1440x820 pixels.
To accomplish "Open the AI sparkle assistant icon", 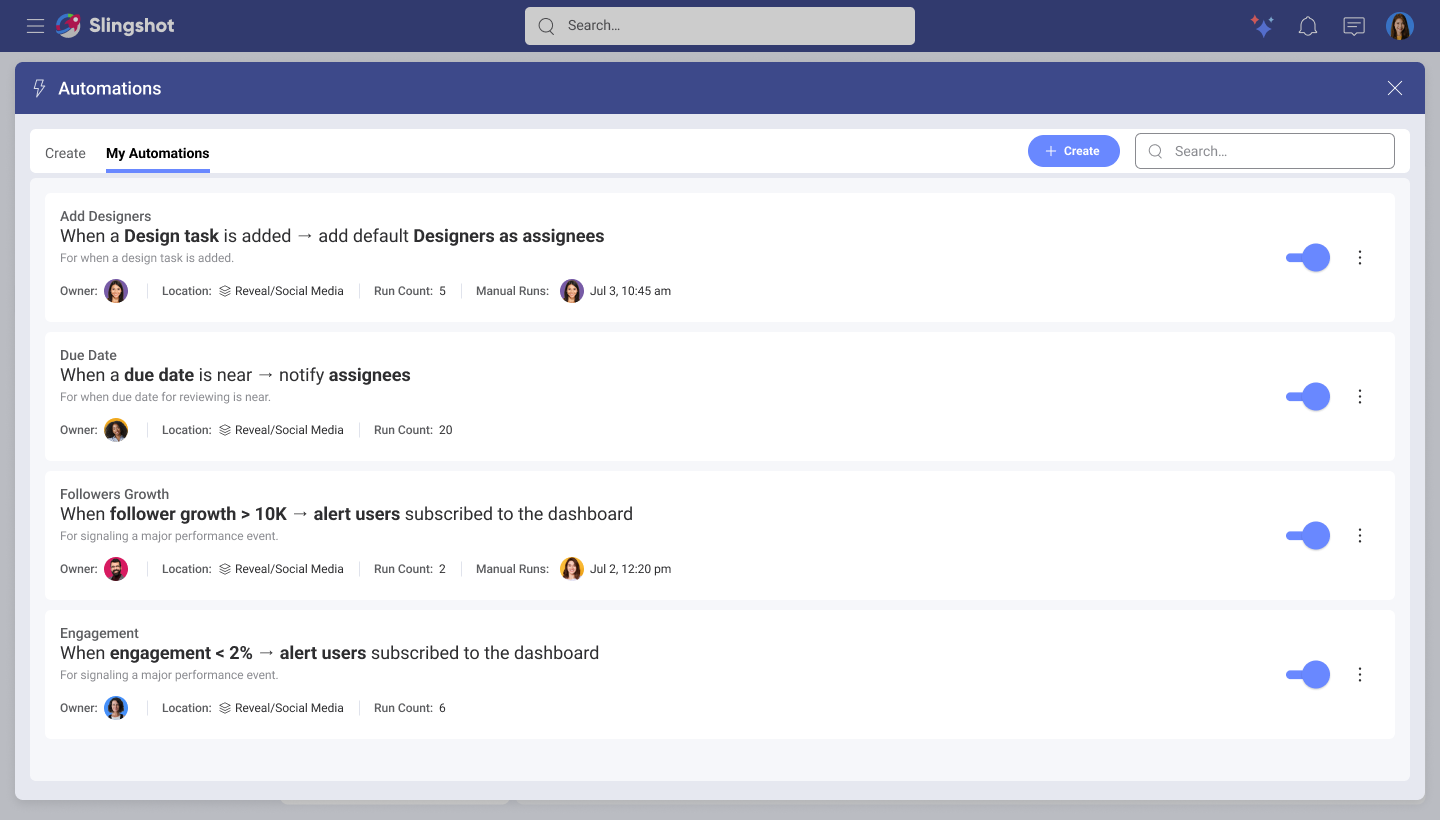I will 1262,26.
